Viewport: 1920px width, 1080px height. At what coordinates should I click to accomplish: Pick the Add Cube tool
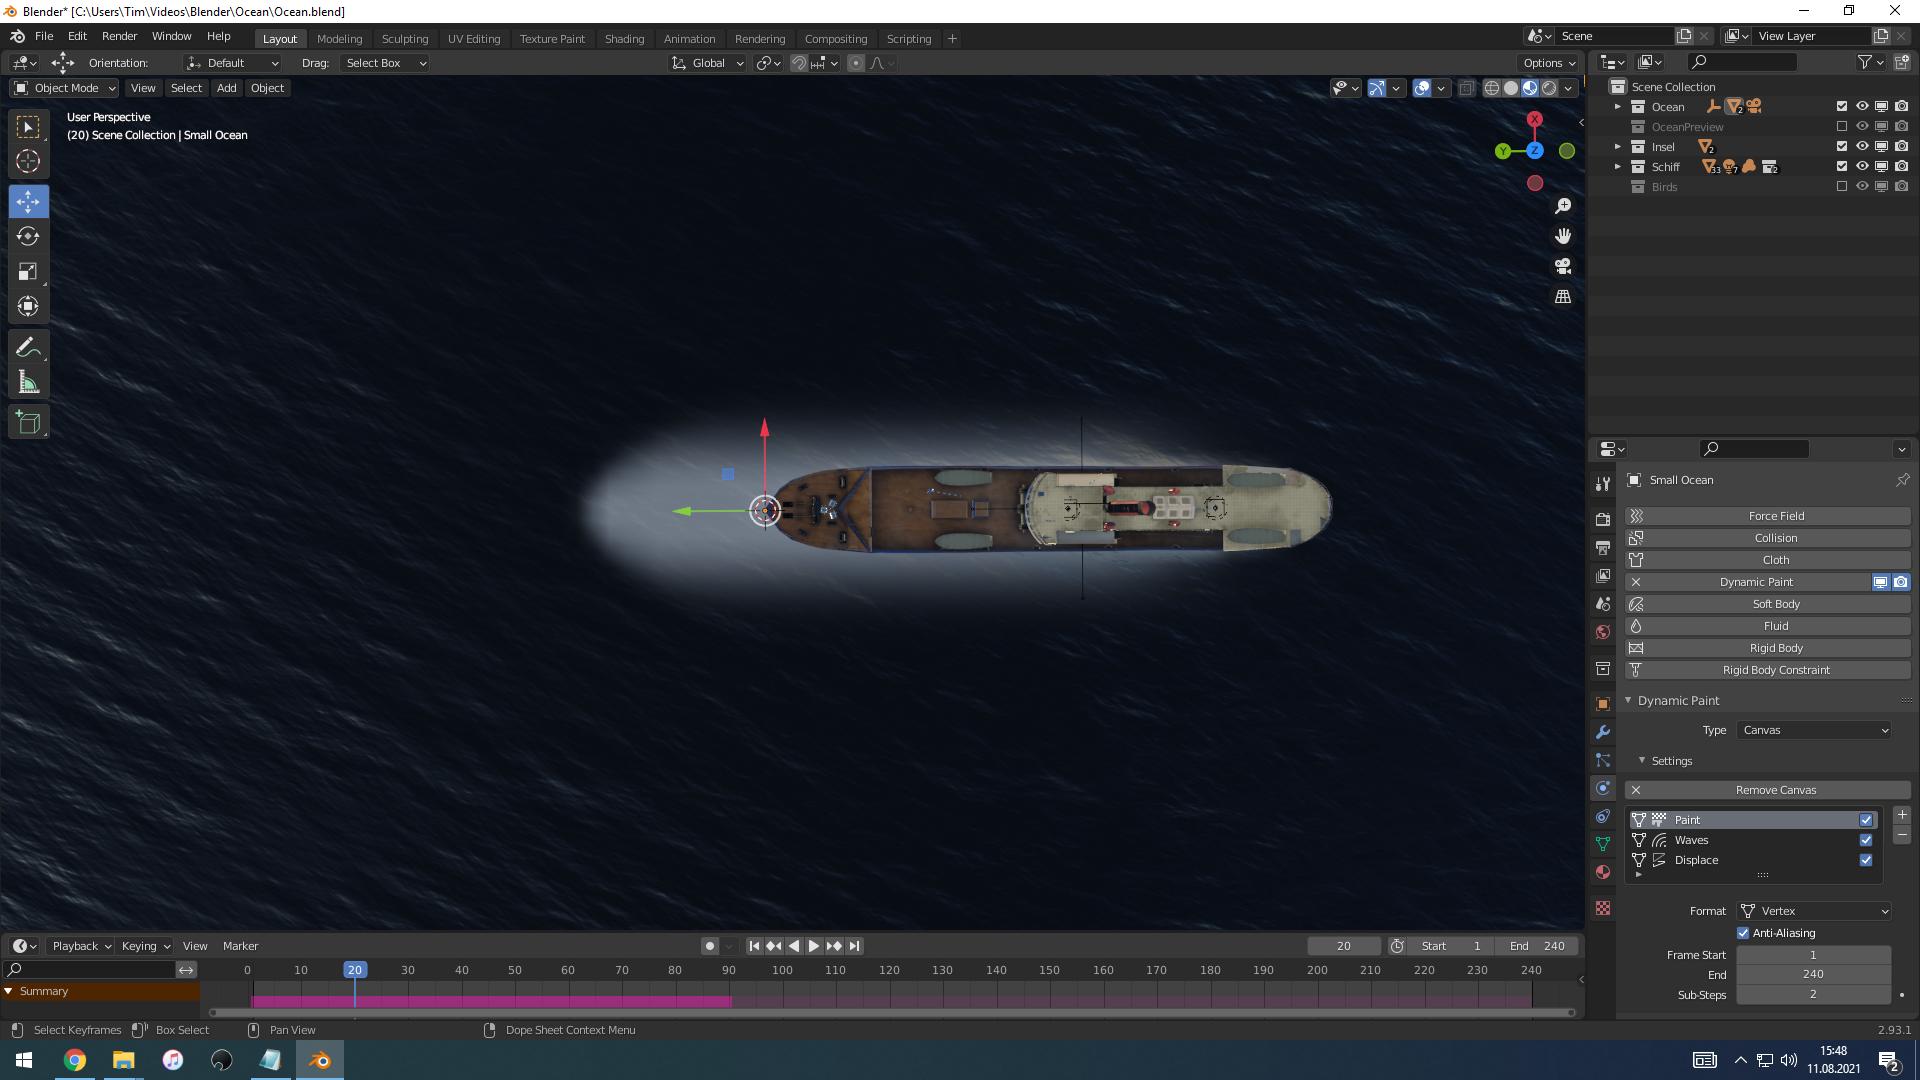[x=28, y=422]
